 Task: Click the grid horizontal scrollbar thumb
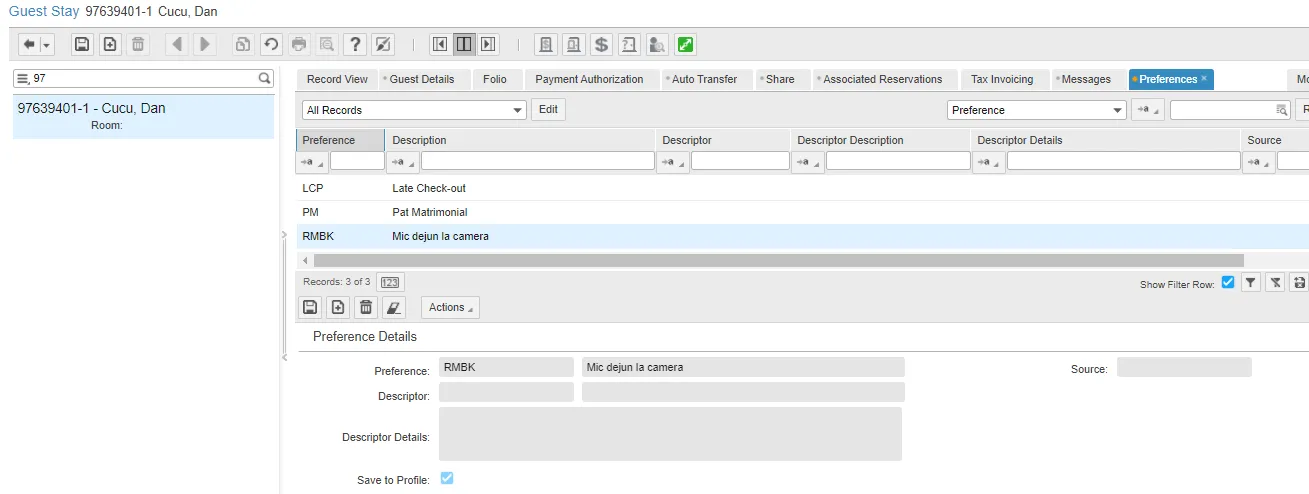(778, 260)
